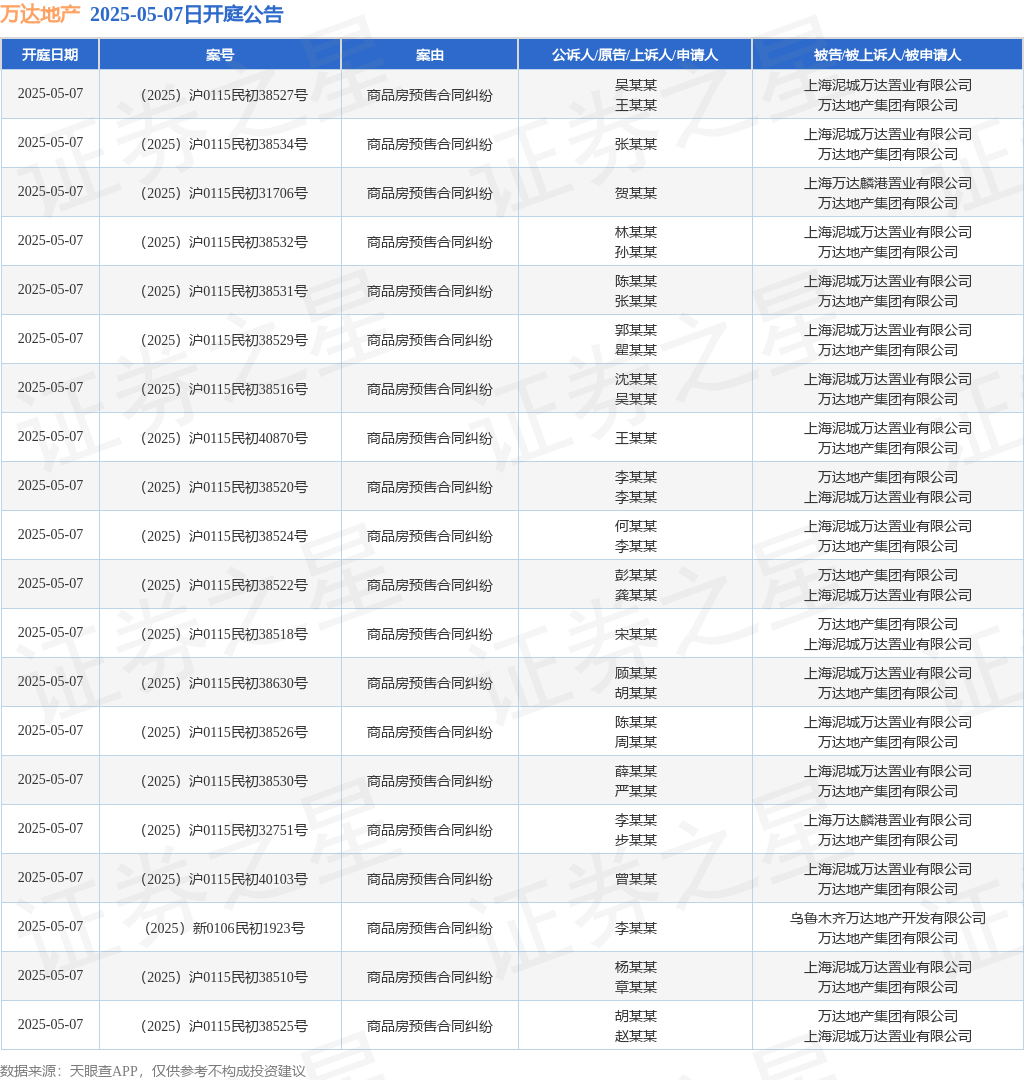The width and height of the screenshot is (1024, 1080).
Task: Click plaintiff 章某某
Action: click(x=636, y=986)
